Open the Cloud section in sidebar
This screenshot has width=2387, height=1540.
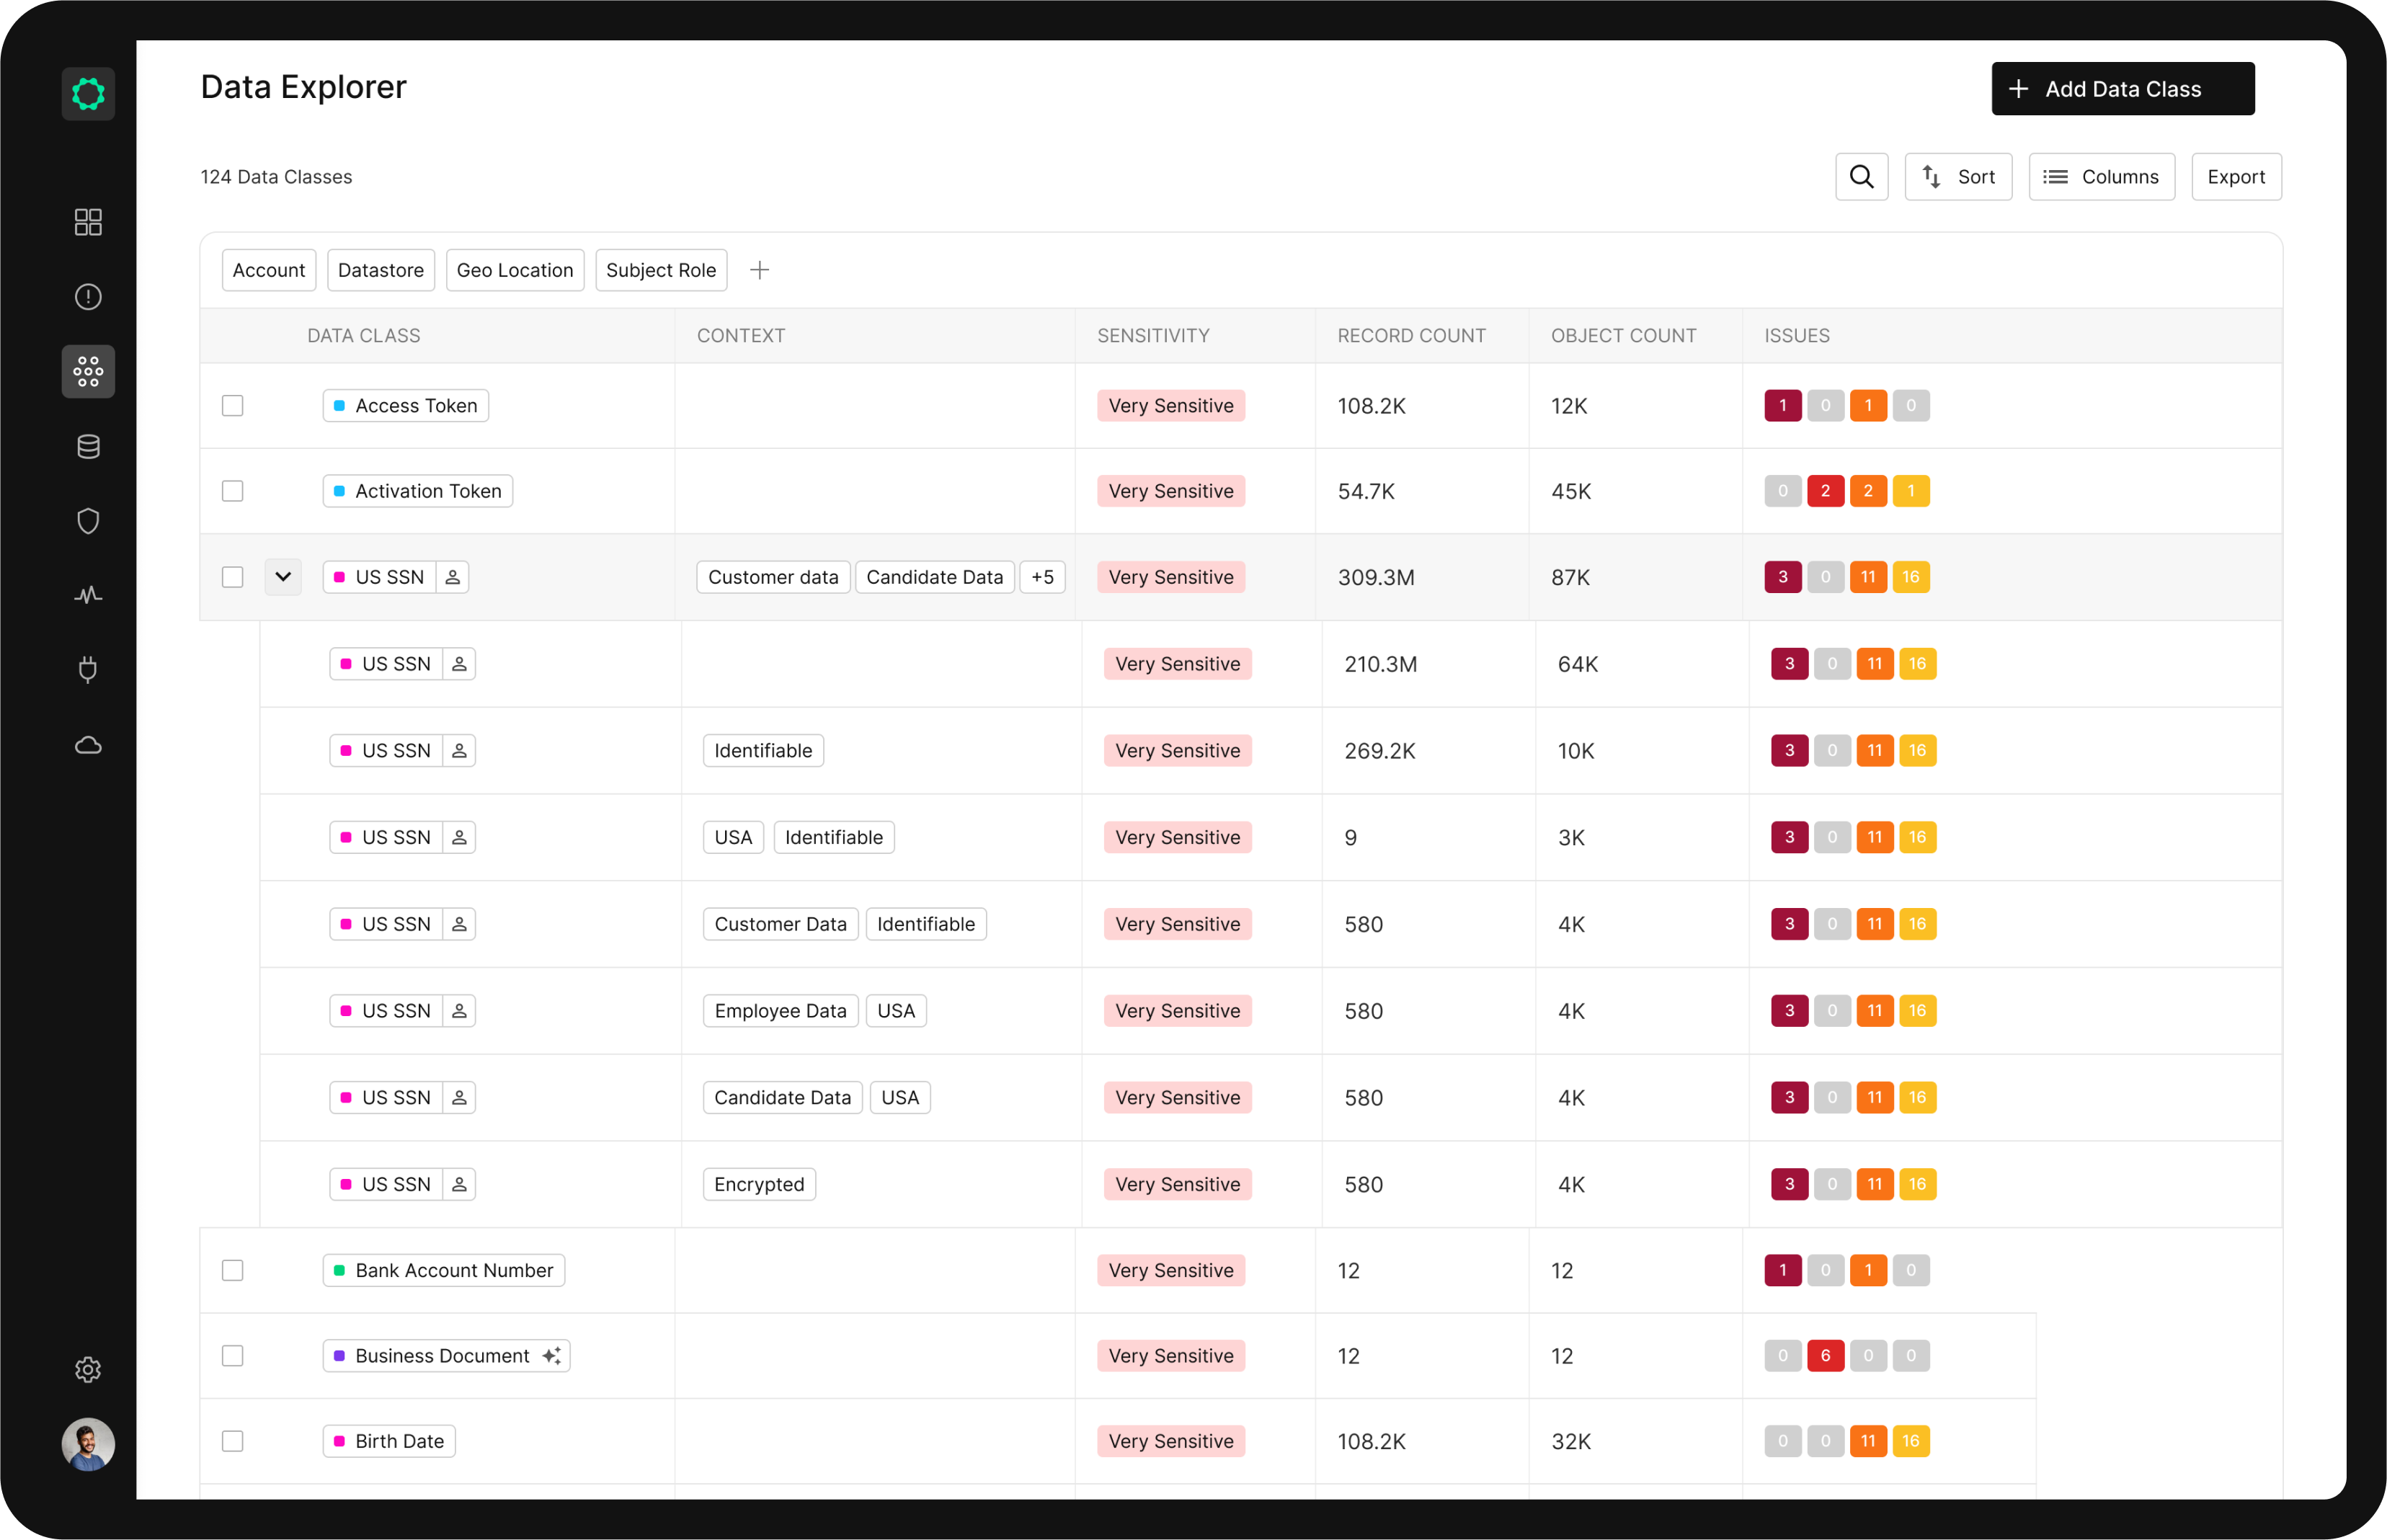click(x=88, y=745)
